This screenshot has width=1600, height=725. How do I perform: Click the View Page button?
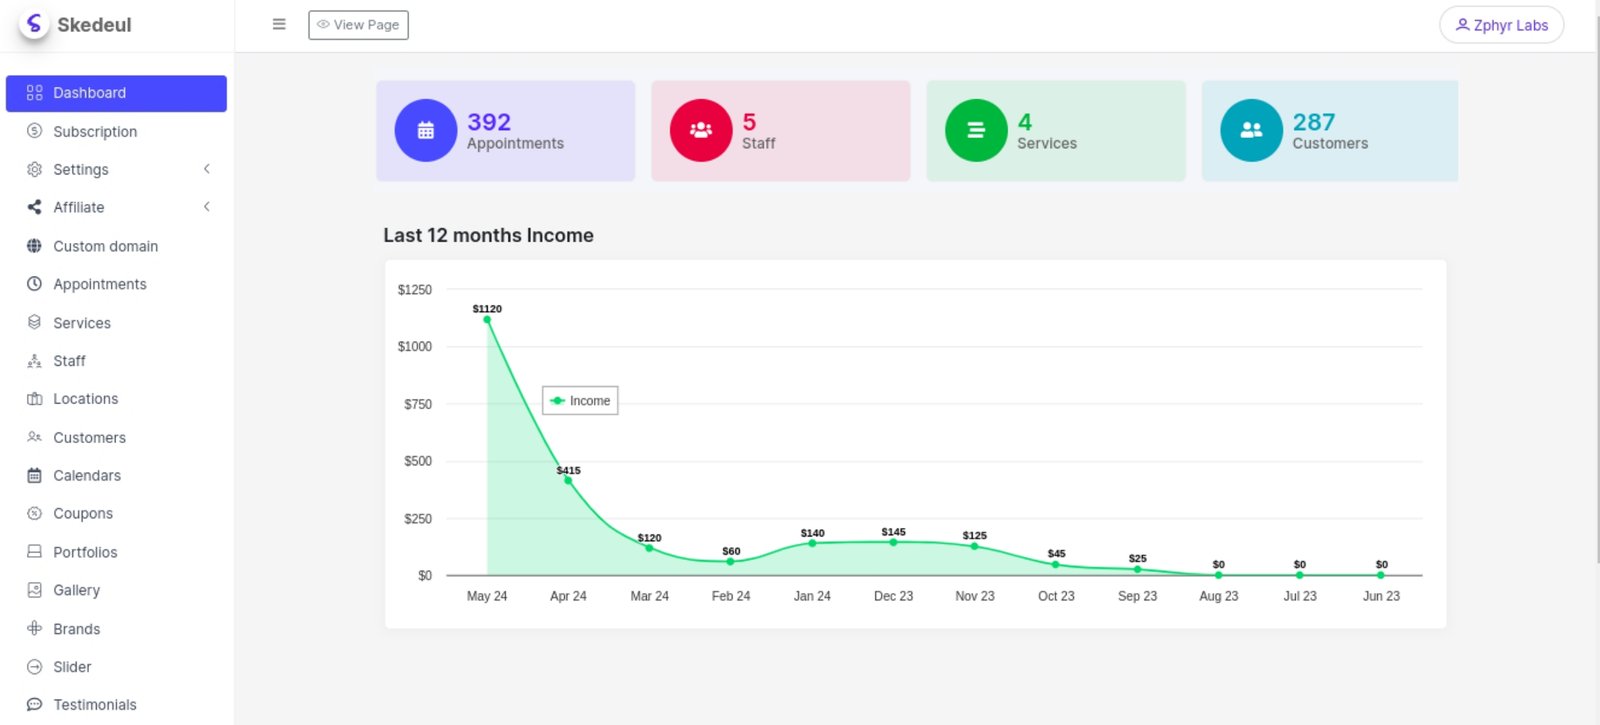(x=358, y=25)
